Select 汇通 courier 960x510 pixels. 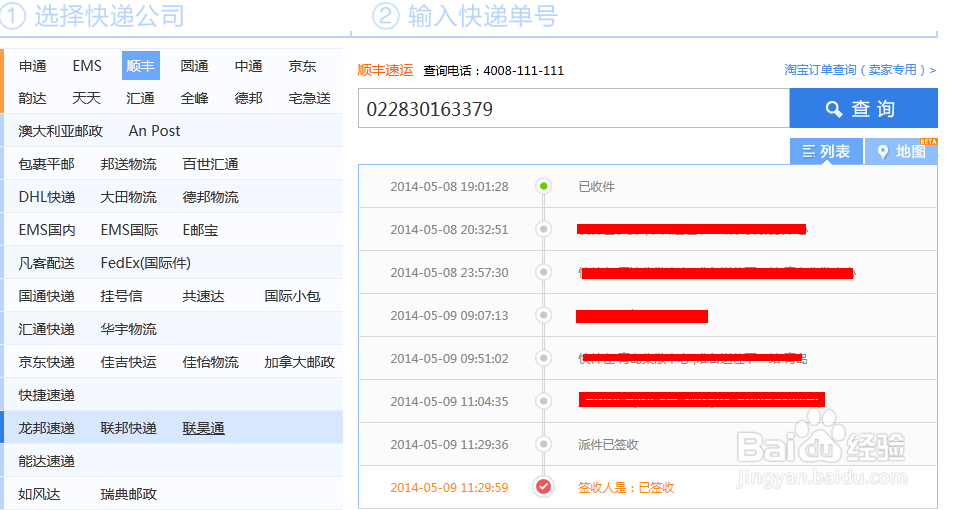coord(140,99)
